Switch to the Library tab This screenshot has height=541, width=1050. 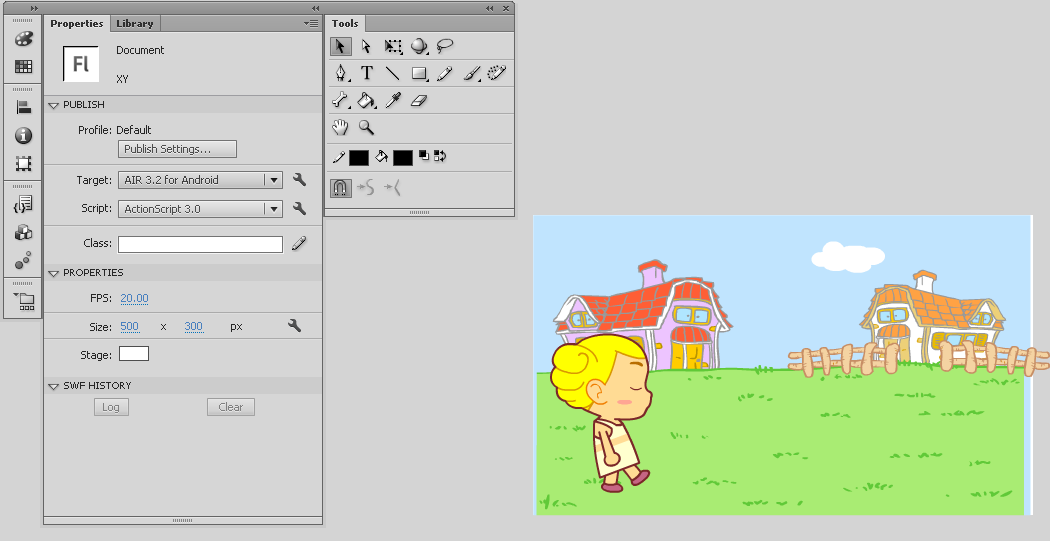135,23
